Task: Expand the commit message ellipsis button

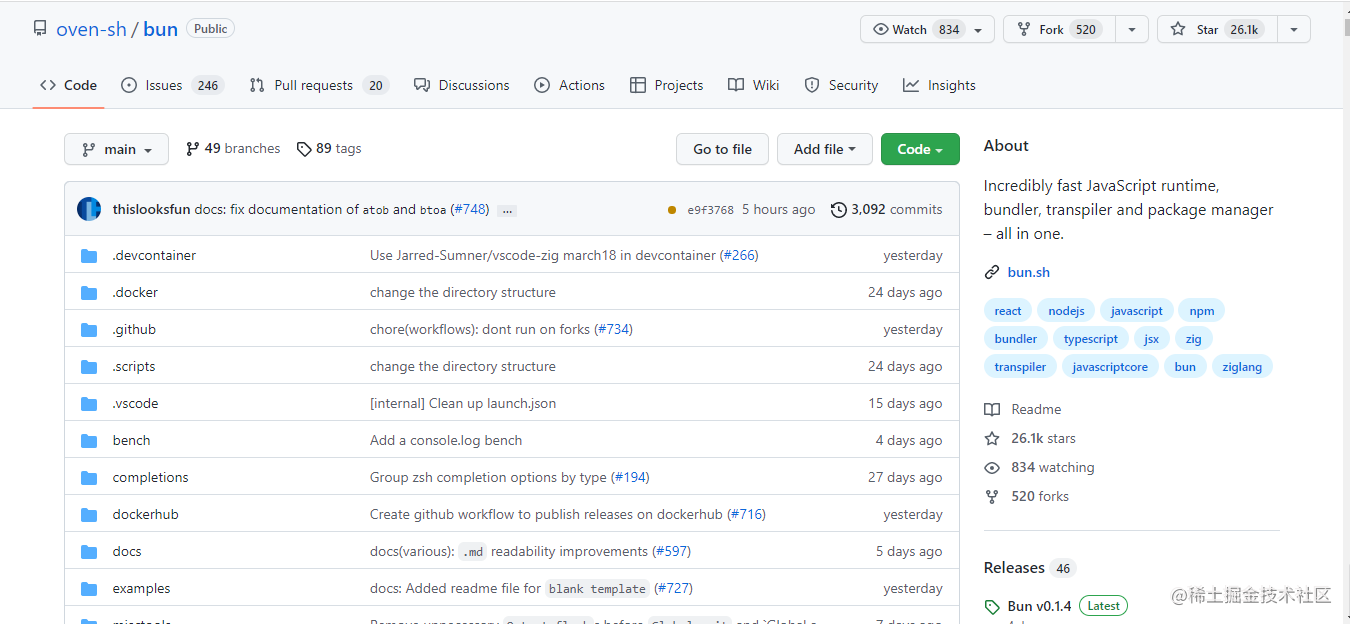Action: [507, 211]
